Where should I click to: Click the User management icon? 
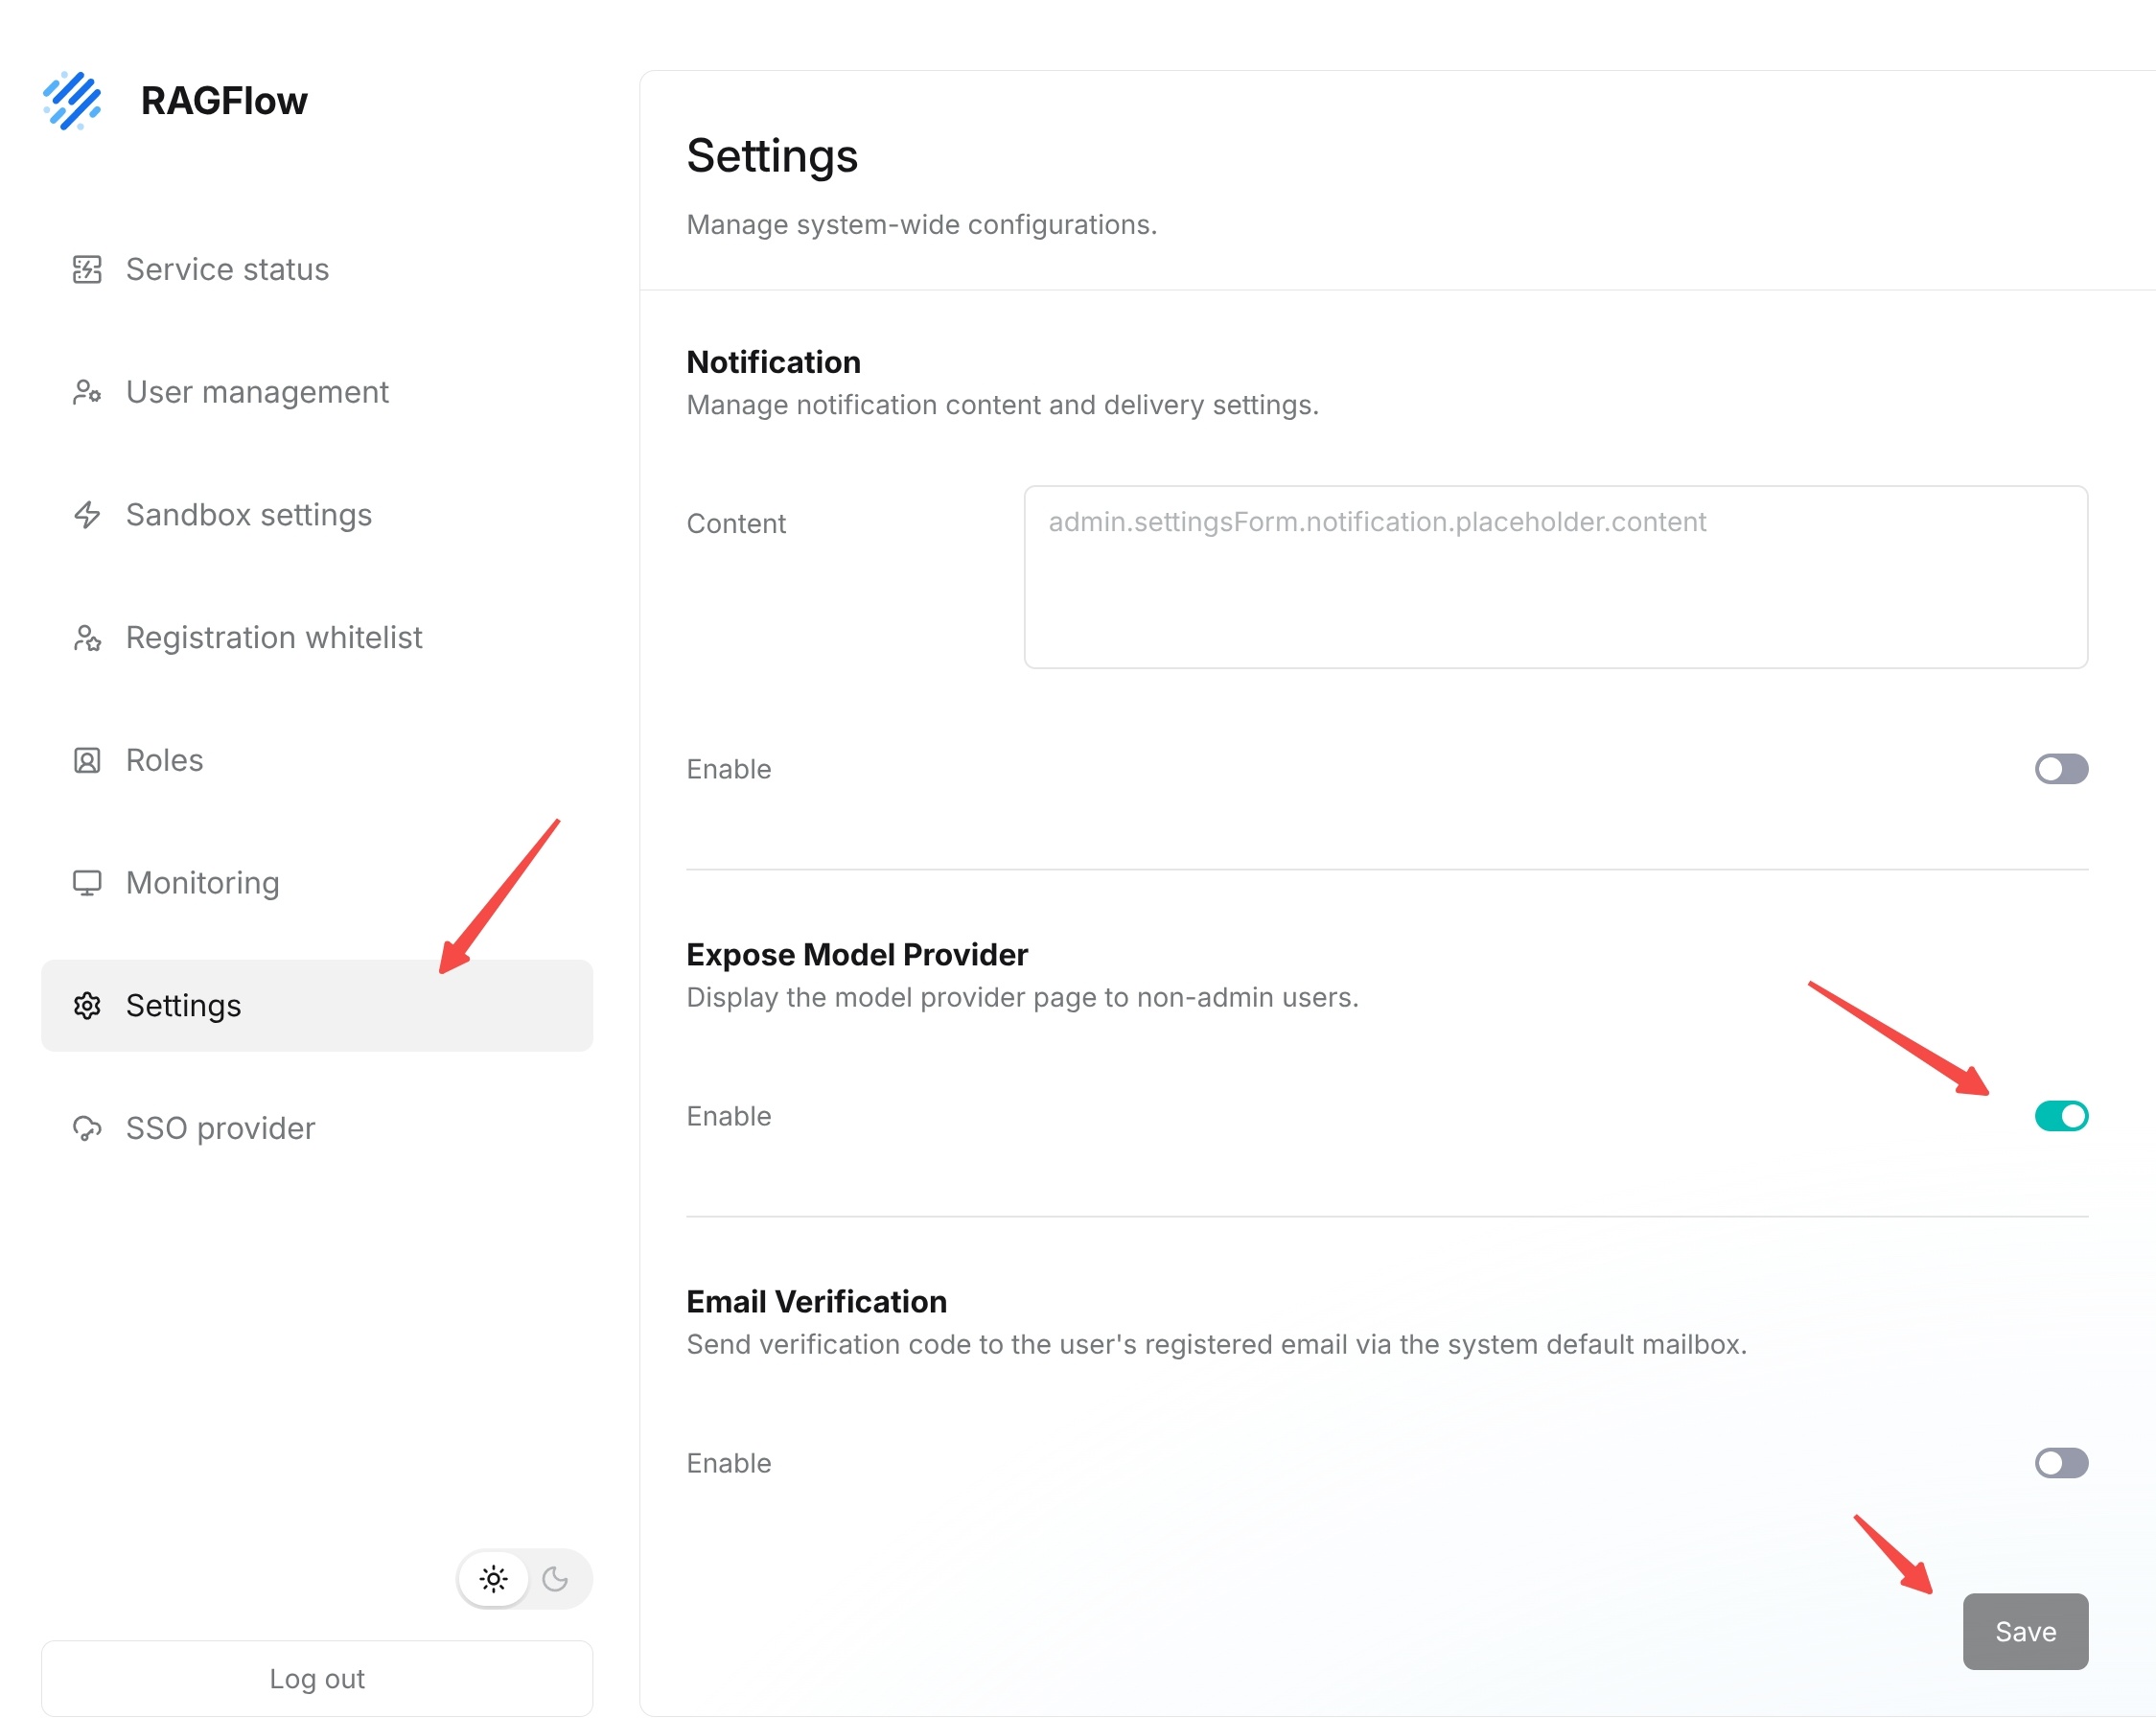click(87, 392)
